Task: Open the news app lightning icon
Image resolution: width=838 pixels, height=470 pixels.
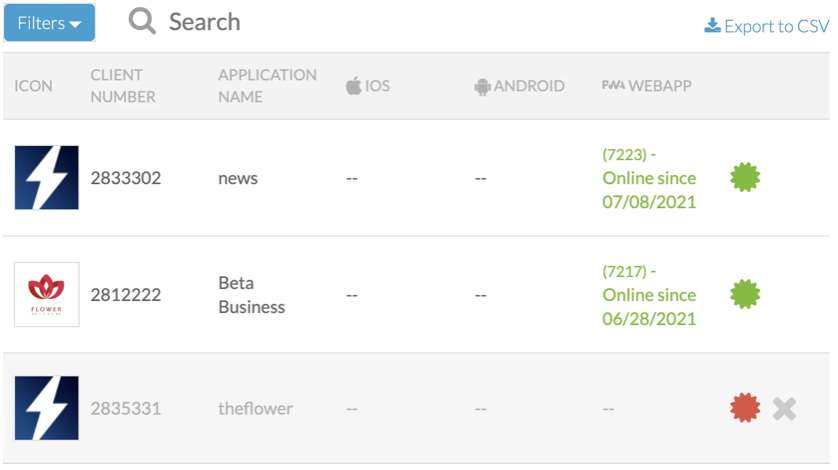Action: pyautogui.click(x=47, y=178)
